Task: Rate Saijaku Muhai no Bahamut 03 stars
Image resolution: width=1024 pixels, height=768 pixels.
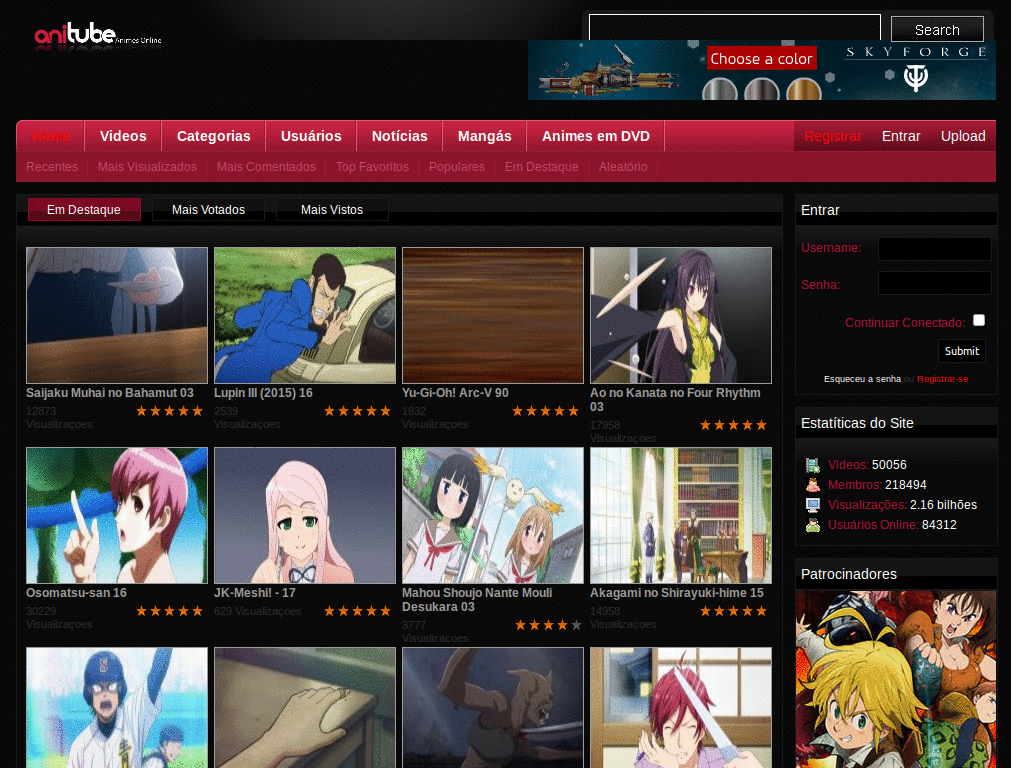Action: pos(169,411)
